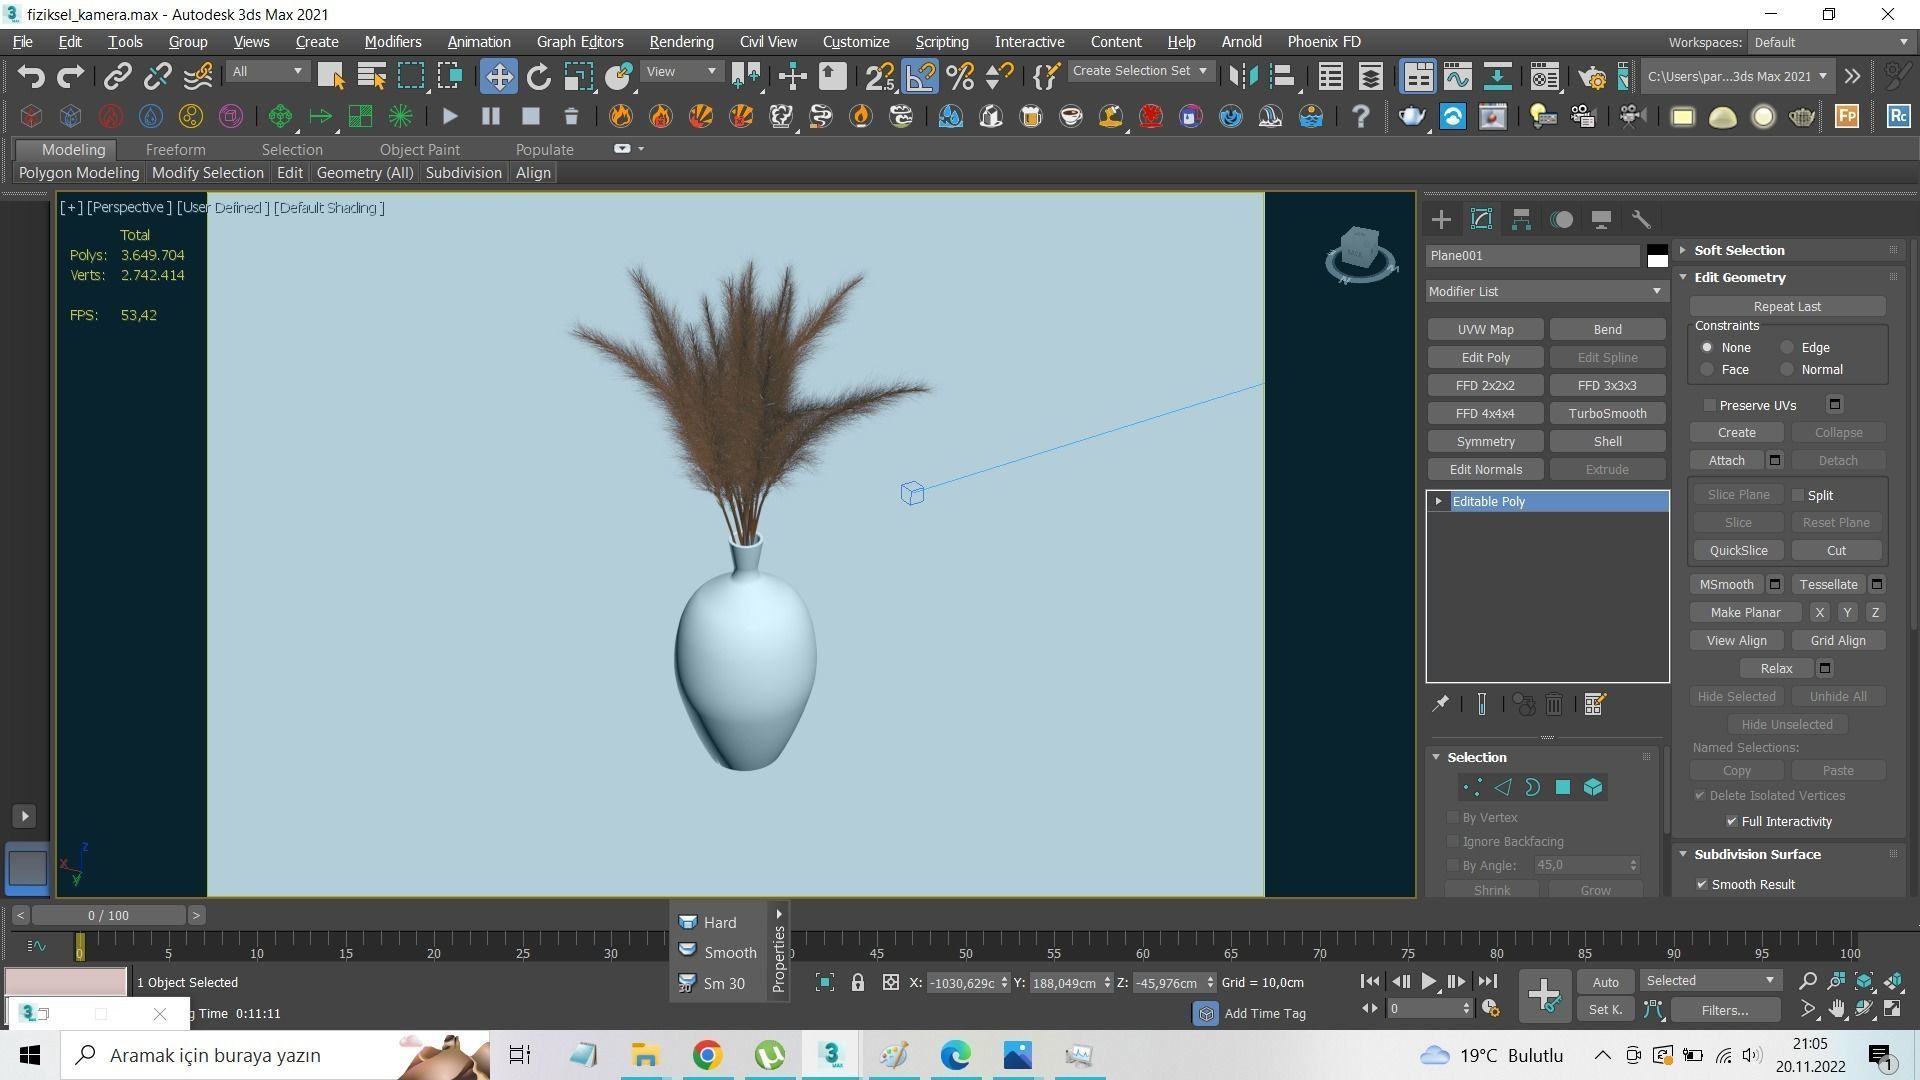Open the selection filter All dropdown

[266, 72]
